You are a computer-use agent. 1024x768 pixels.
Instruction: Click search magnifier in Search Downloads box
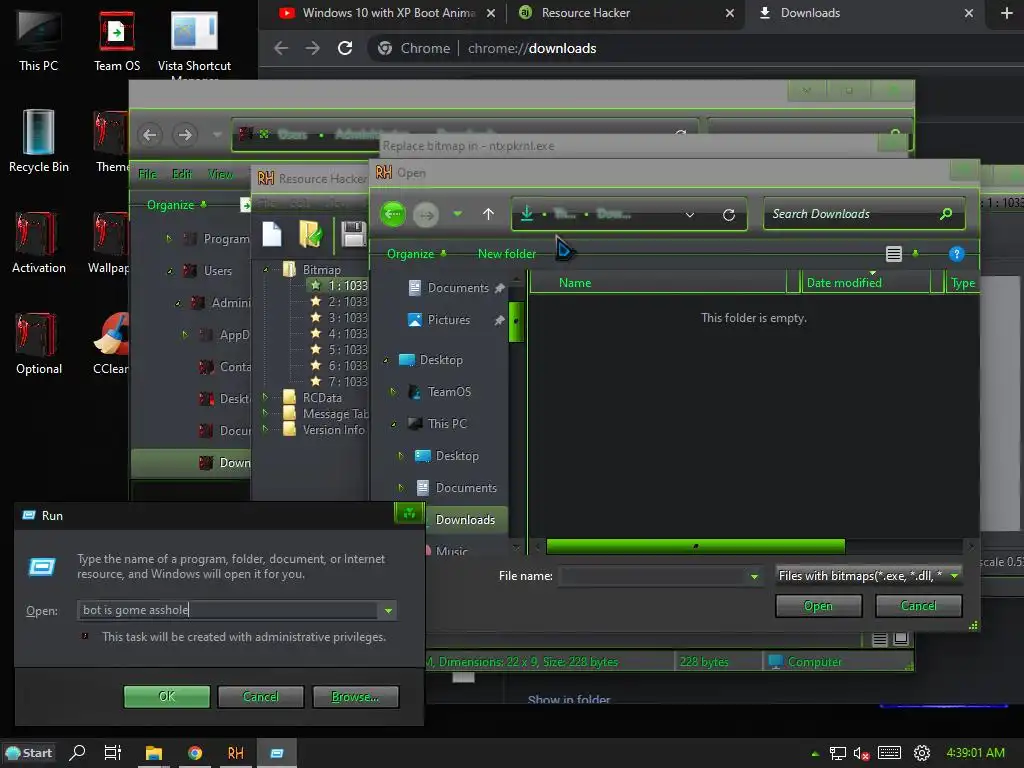coord(946,214)
